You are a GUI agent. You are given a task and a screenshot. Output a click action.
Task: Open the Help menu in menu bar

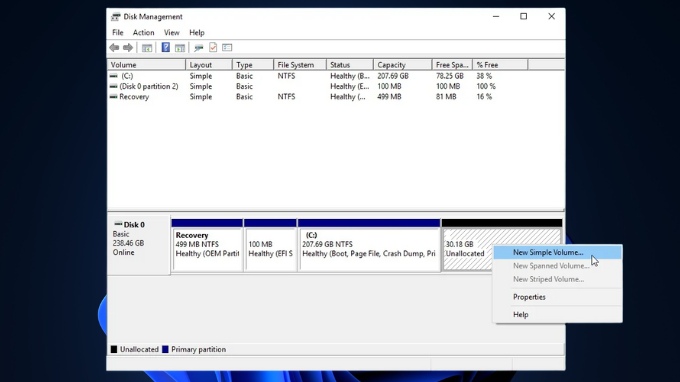pyautogui.click(x=197, y=33)
